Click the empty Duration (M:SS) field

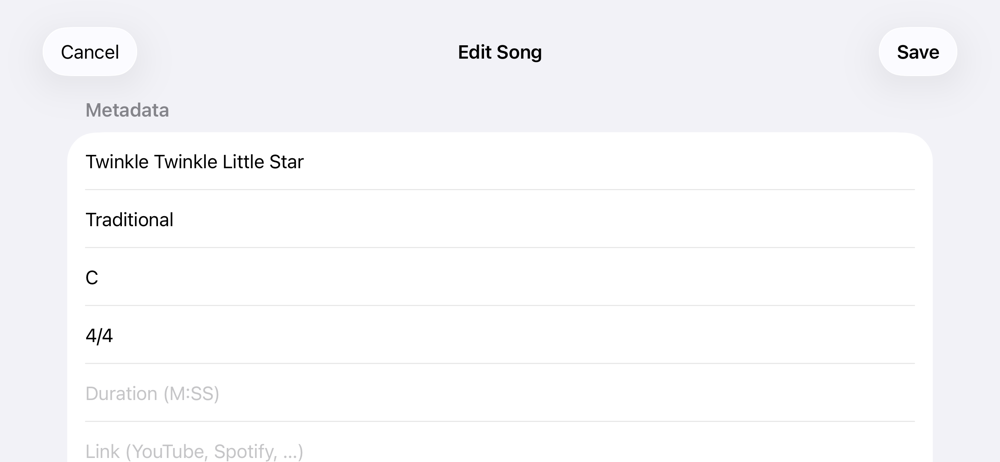500,394
